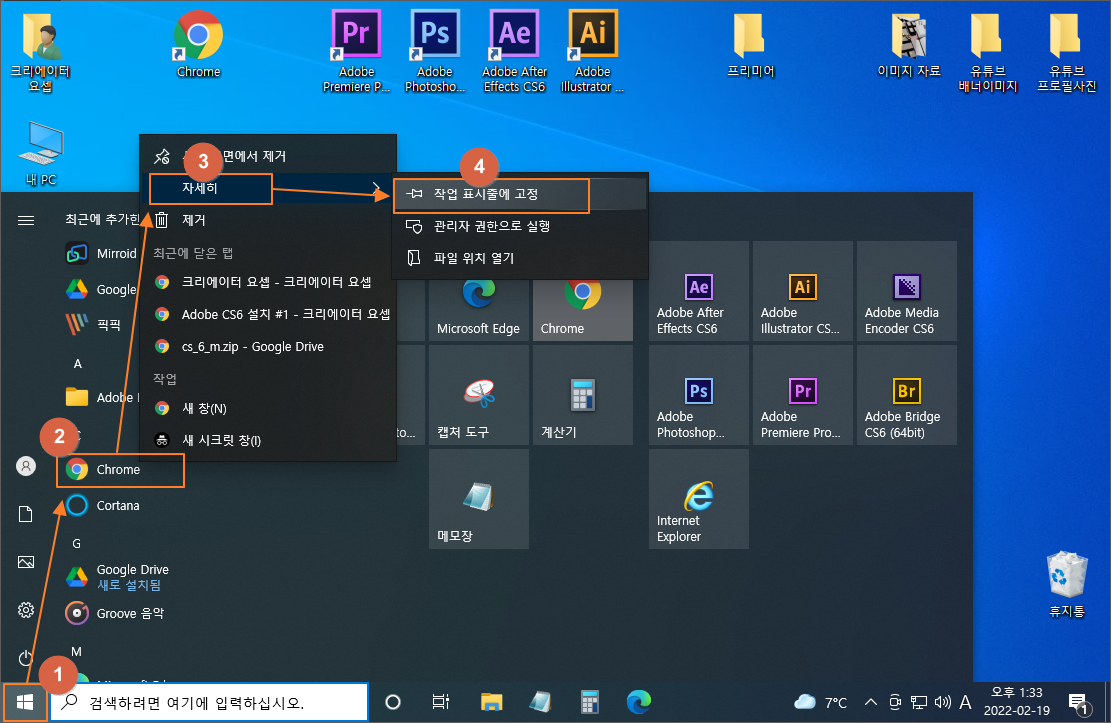Launch the 계산기 calculator tile
Image resolution: width=1111 pixels, height=723 pixels.
[x=582, y=395]
